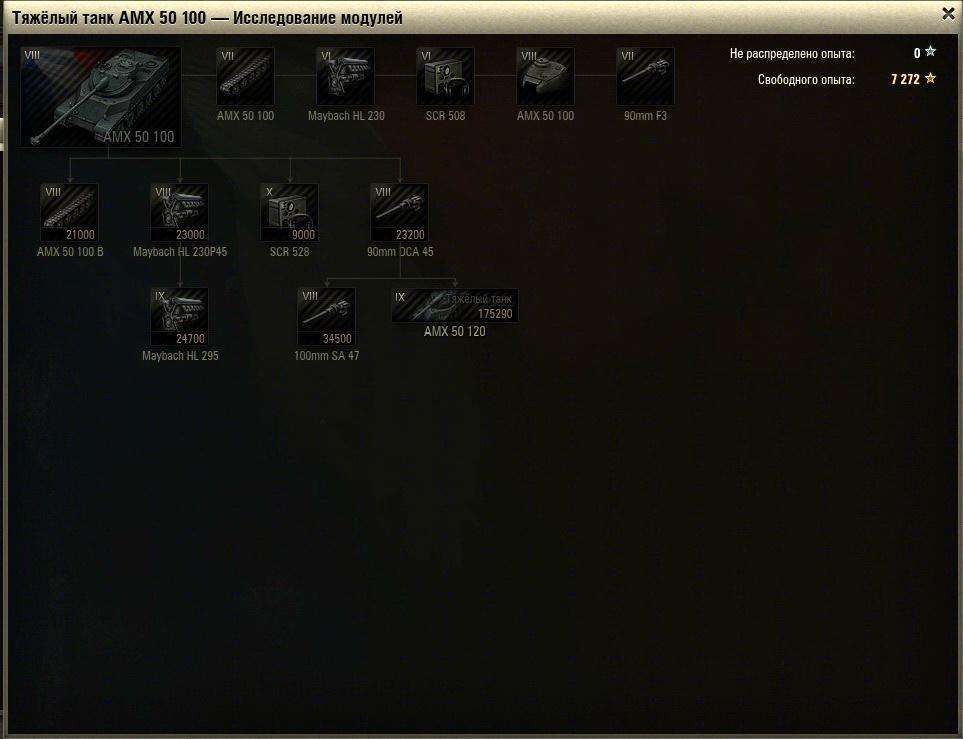Research the AMX 50 100 B suspension icon
This screenshot has width=963, height=739.
tap(69, 213)
